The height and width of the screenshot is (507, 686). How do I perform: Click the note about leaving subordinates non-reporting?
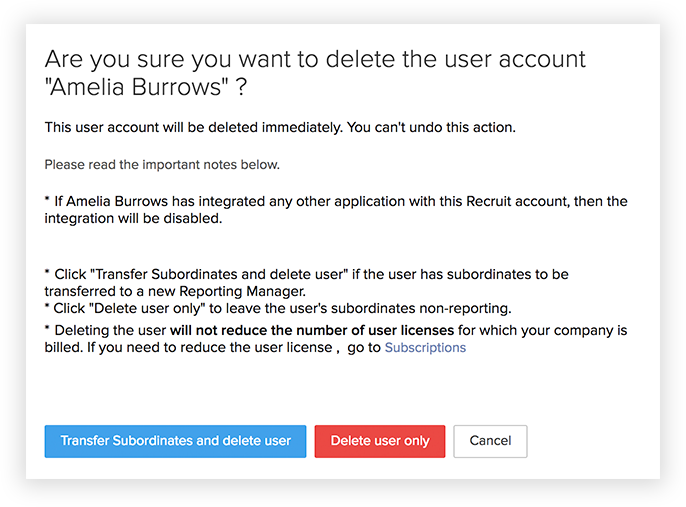pyautogui.click(x=277, y=307)
